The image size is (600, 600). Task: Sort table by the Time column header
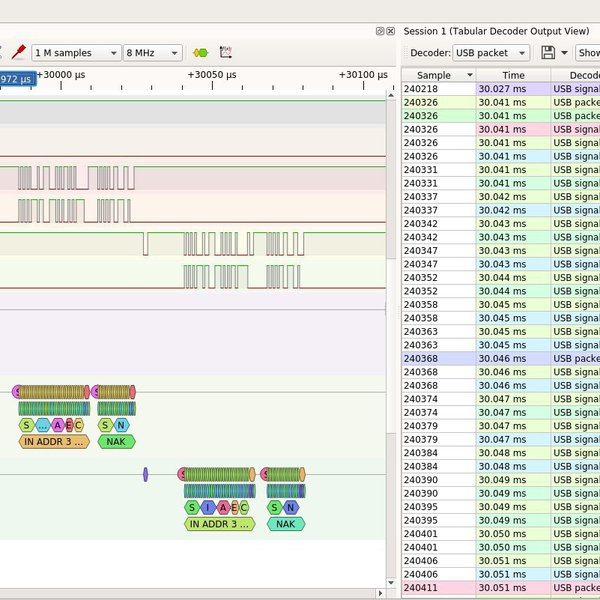click(512, 75)
